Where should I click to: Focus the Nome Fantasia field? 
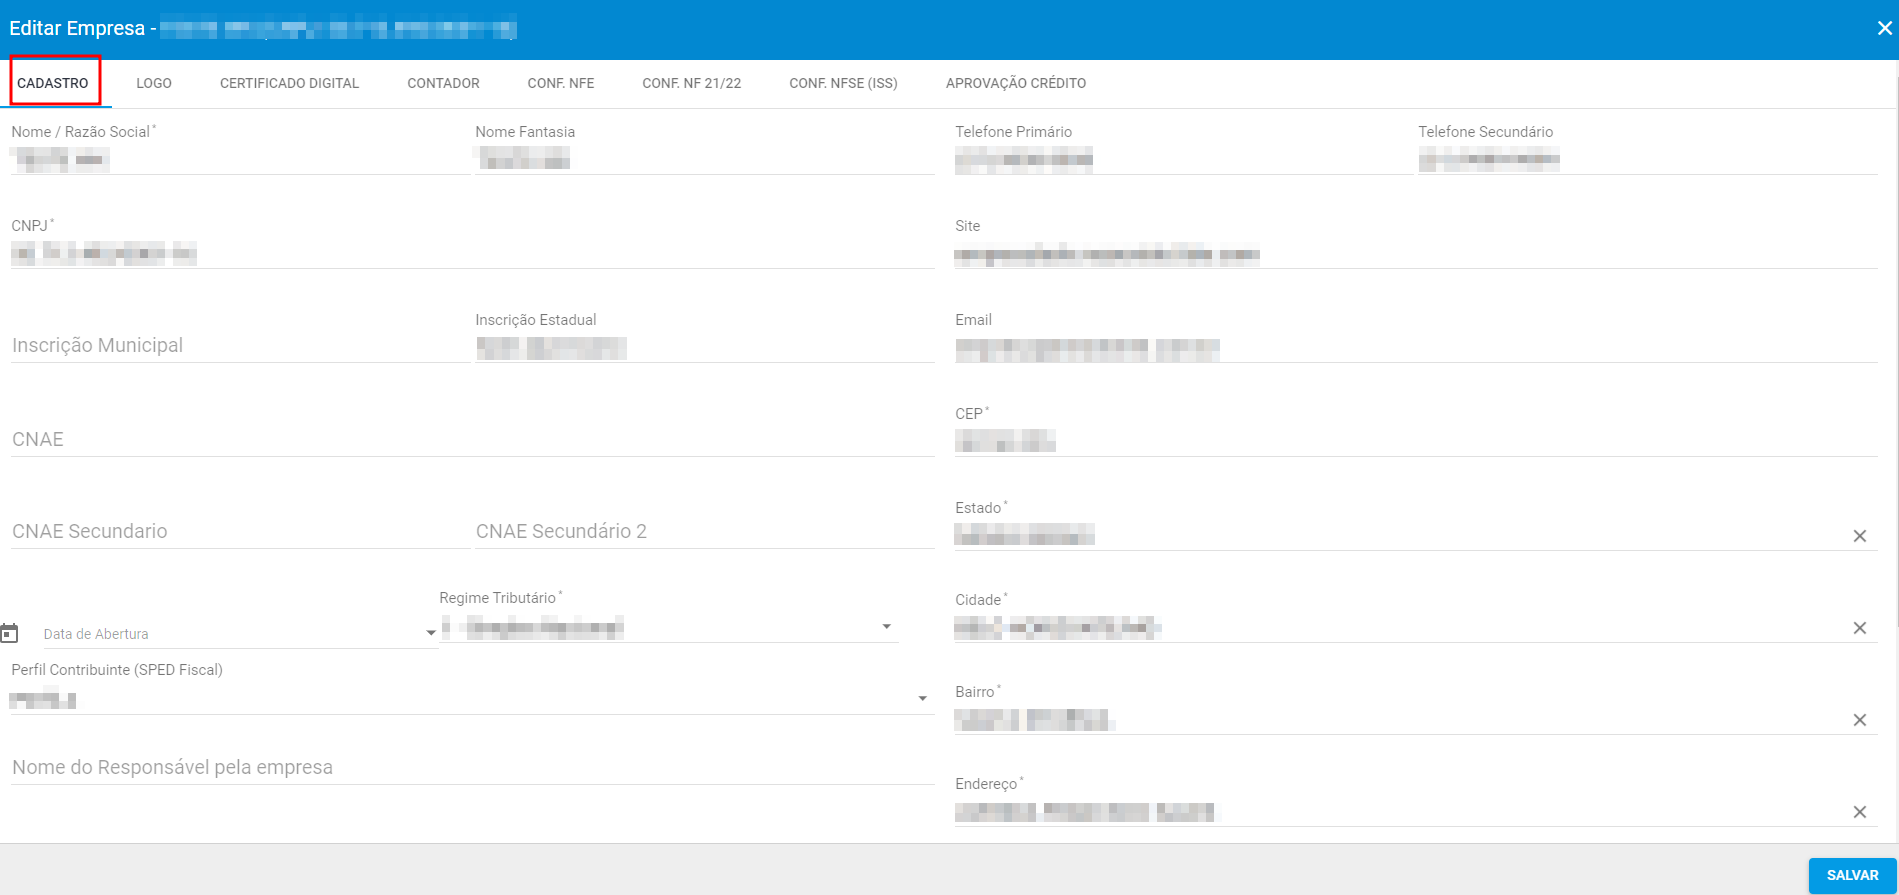[x=705, y=159]
